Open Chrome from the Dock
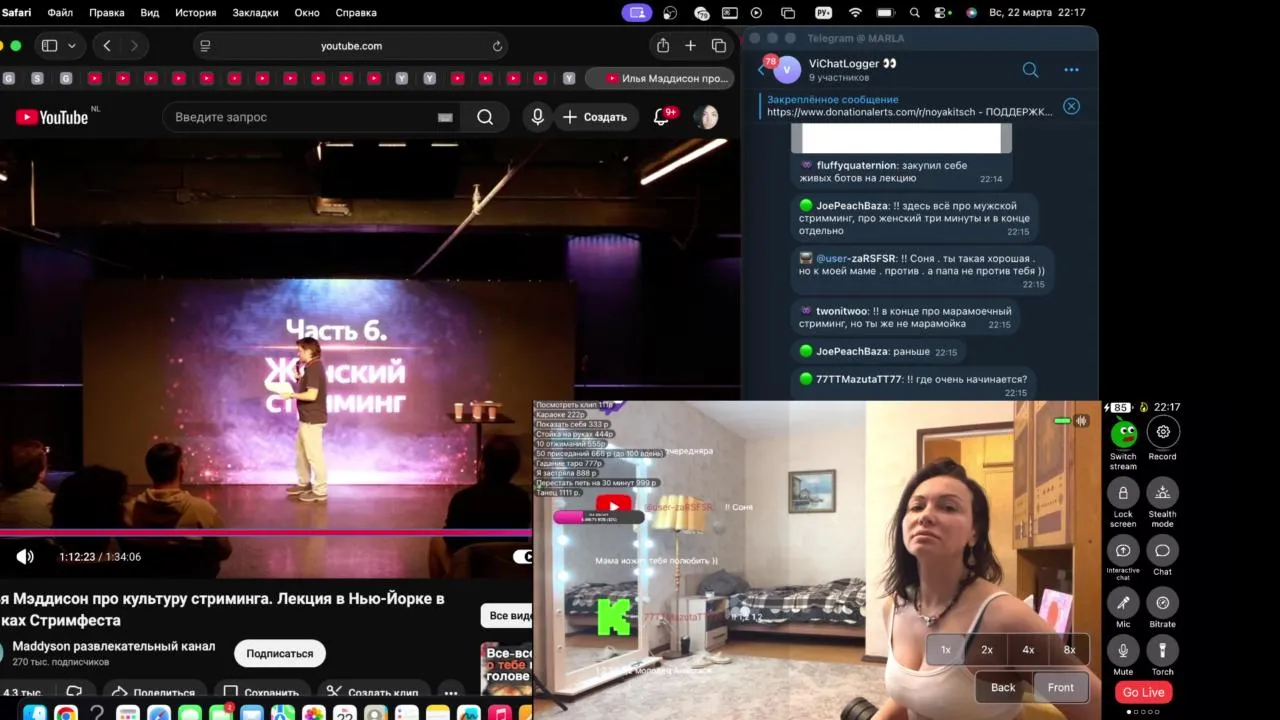 [x=66, y=713]
